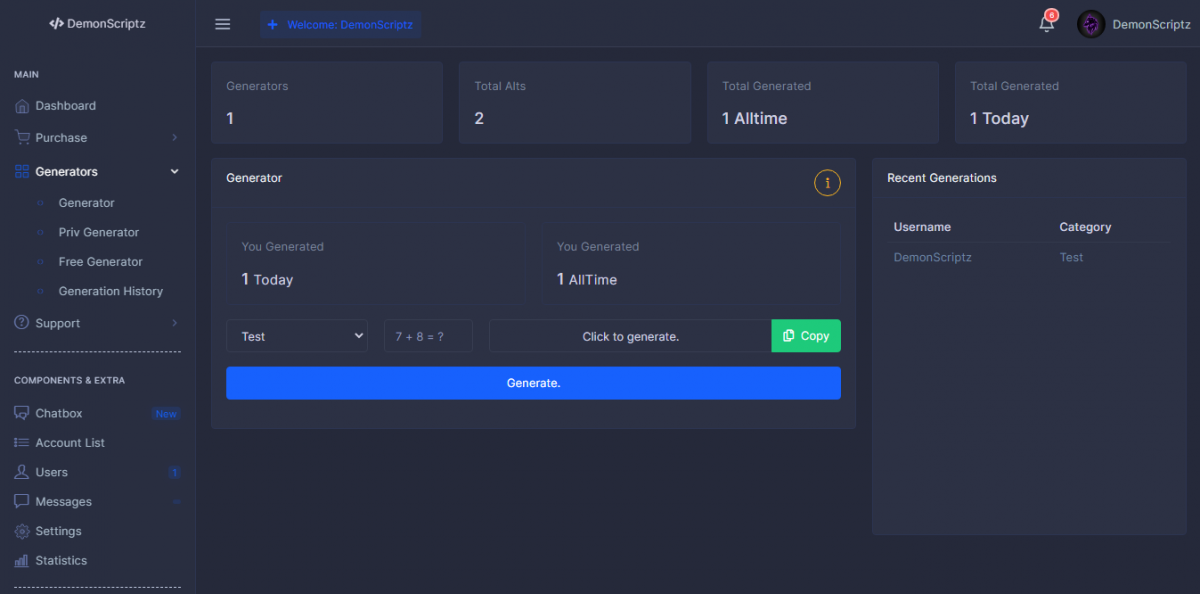This screenshot has height=594, width=1200.
Task: Collapse the Generators menu section
Action: click(174, 172)
